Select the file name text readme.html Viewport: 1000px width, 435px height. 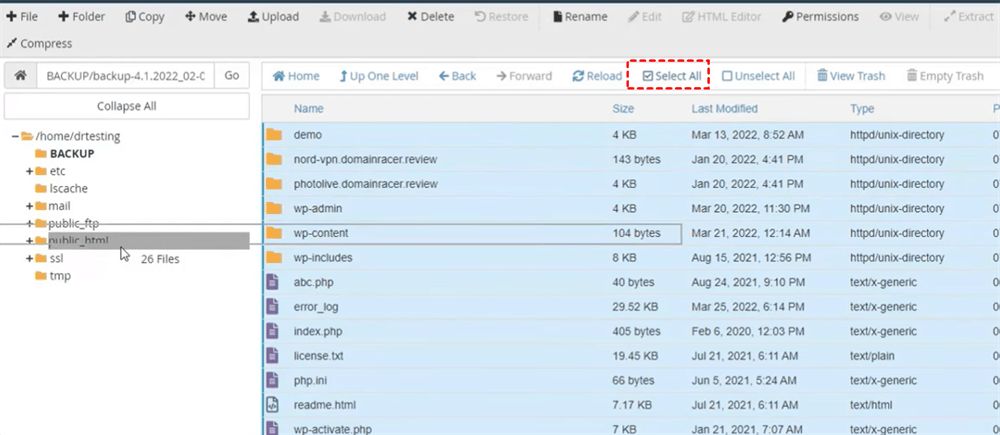click(325, 405)
